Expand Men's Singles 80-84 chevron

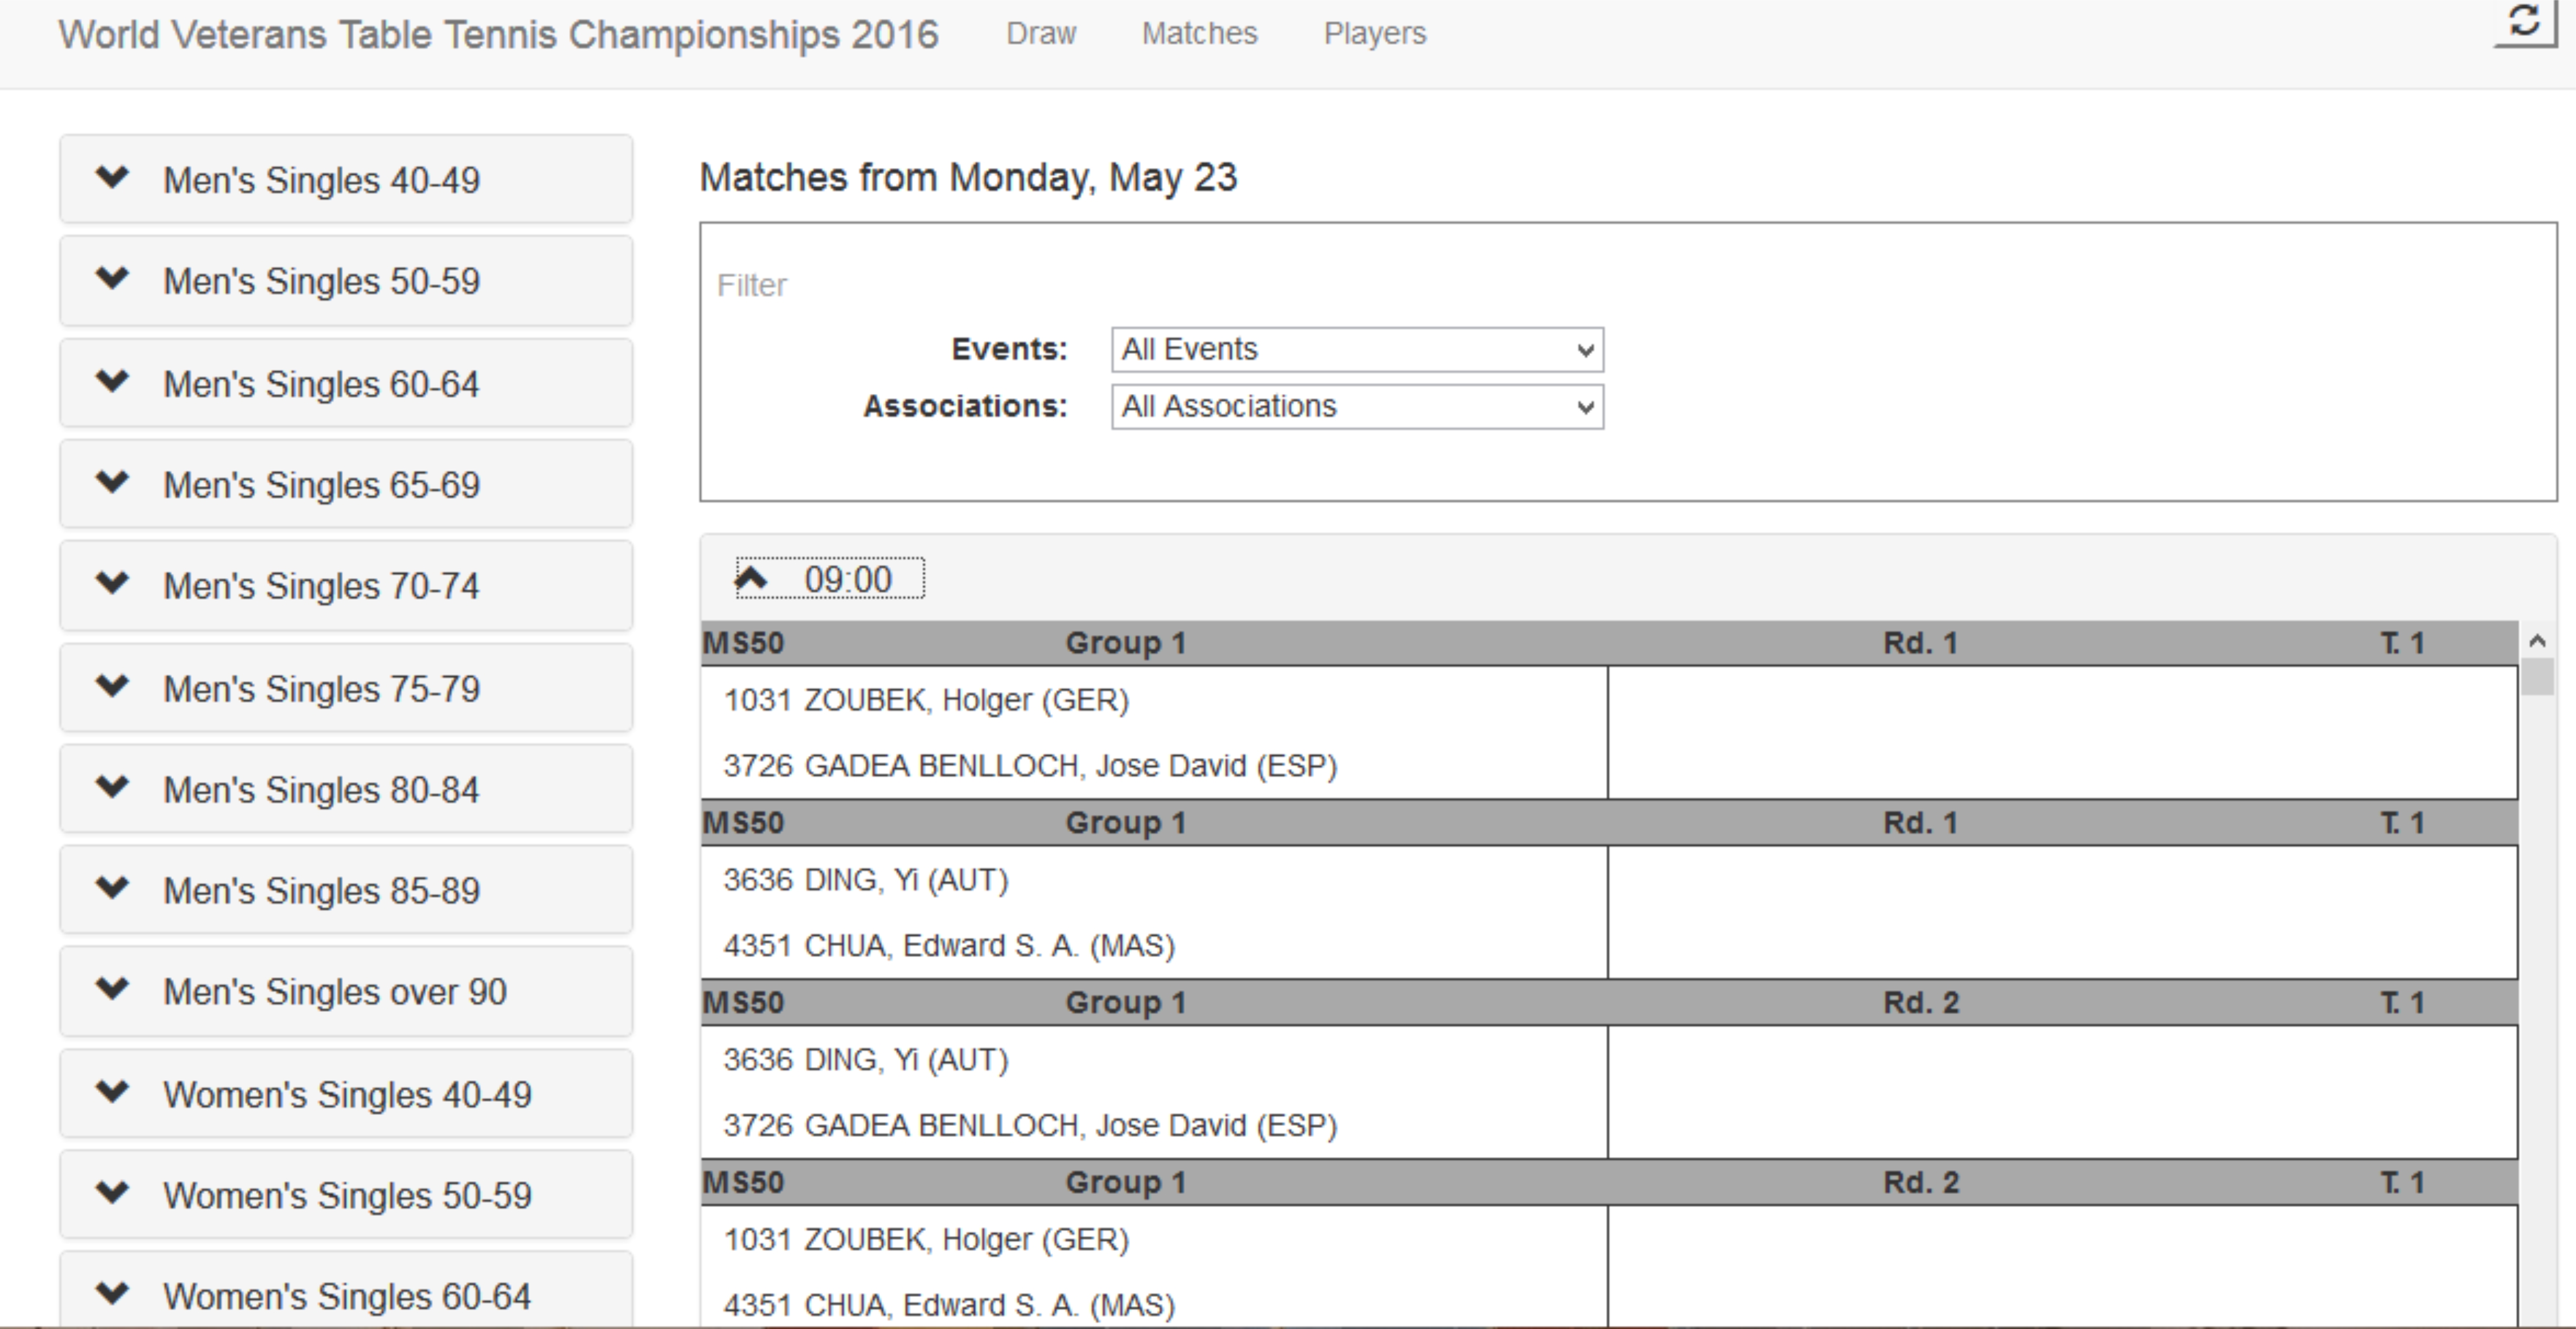click(113, 788)
